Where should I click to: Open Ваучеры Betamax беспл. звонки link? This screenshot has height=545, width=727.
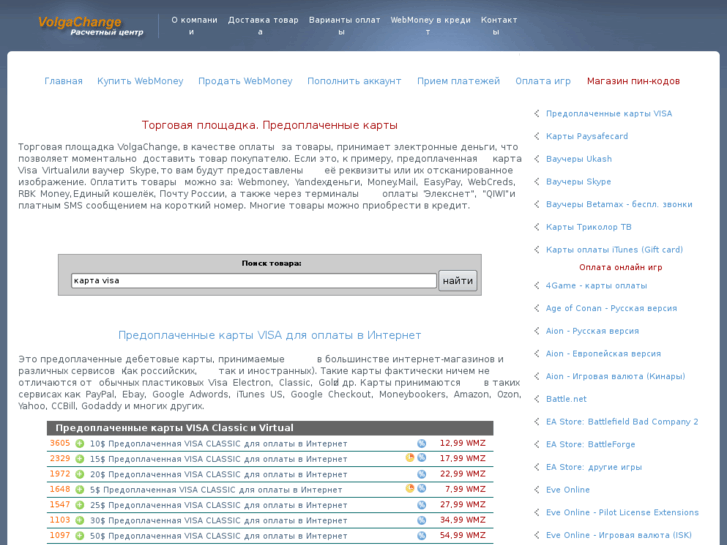click(x=619, y=204)
